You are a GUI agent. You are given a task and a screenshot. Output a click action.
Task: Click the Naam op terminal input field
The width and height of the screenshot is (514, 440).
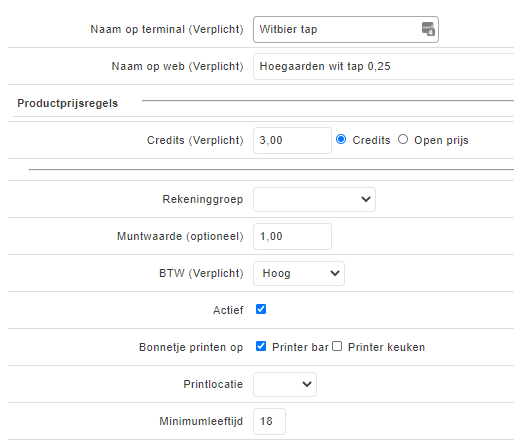point(346,29)
